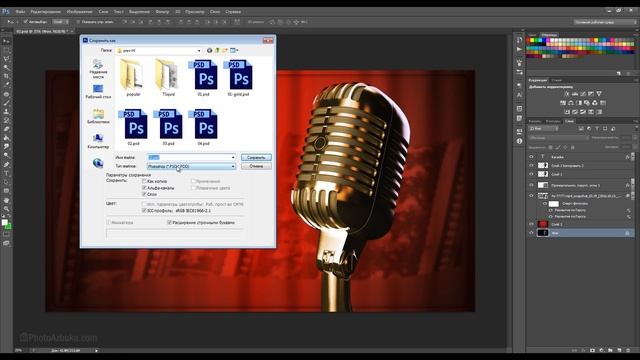Toggle the ICC-профиль checkbox

coord(144,211)
